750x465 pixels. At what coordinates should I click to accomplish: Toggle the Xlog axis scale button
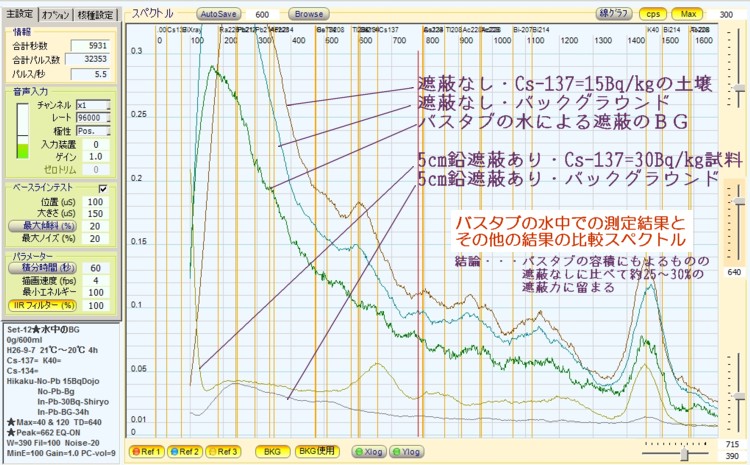point(368,452)
